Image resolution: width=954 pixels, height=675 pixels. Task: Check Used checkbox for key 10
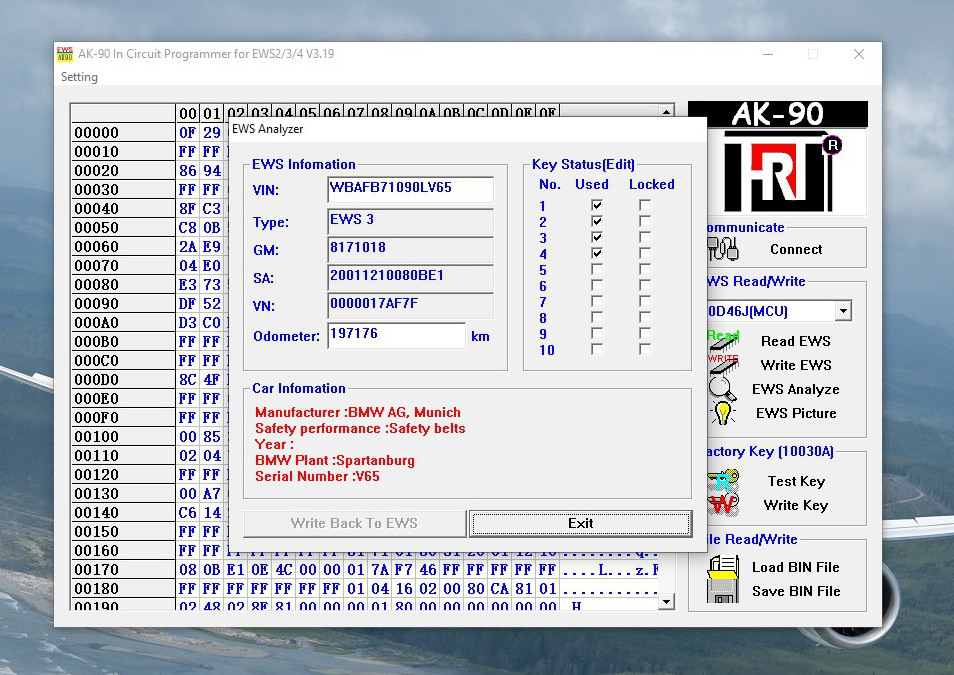tap(597, 349)
